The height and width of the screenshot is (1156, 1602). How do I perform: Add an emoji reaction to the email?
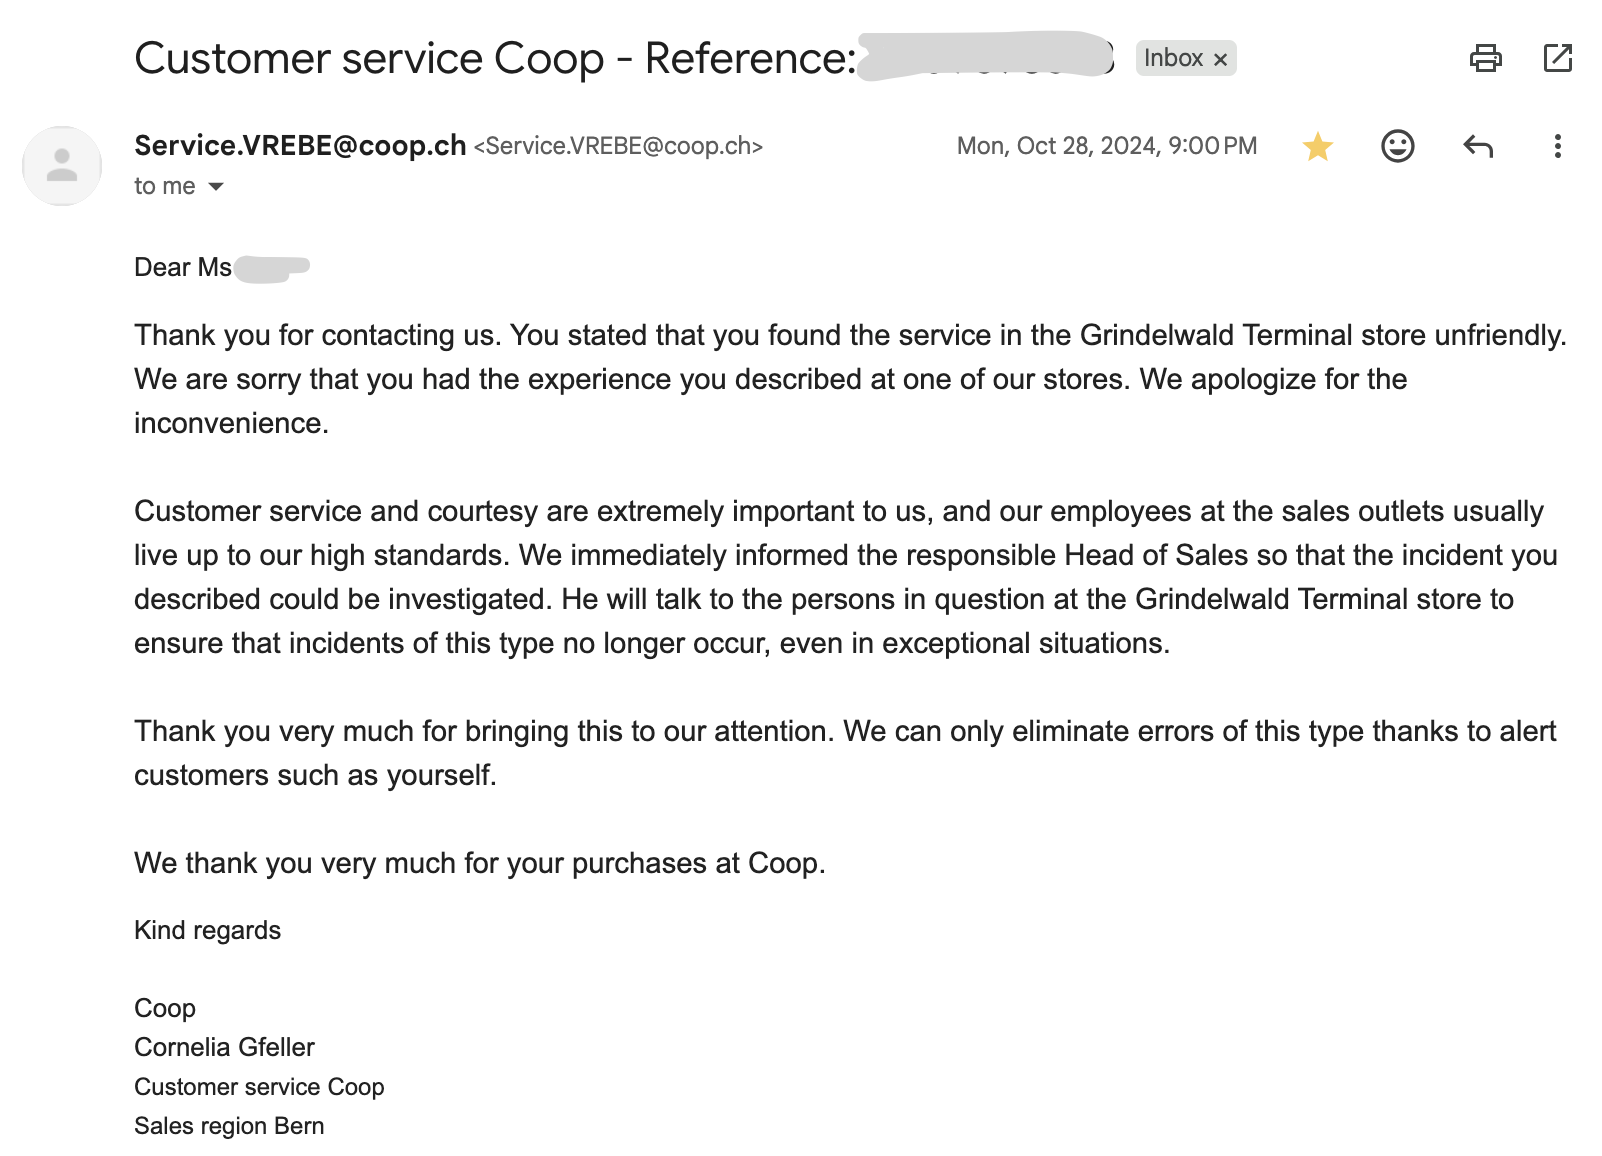pyautogui.click(x=1397, y=147)
